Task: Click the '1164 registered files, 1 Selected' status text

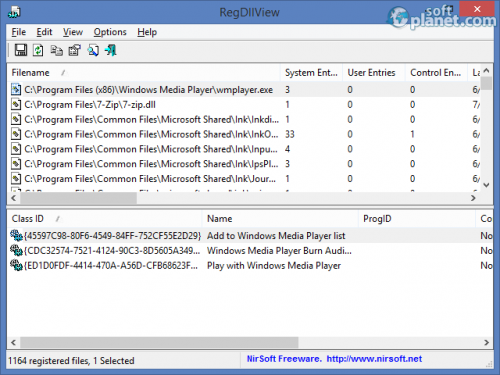Action: click(71, 361)
